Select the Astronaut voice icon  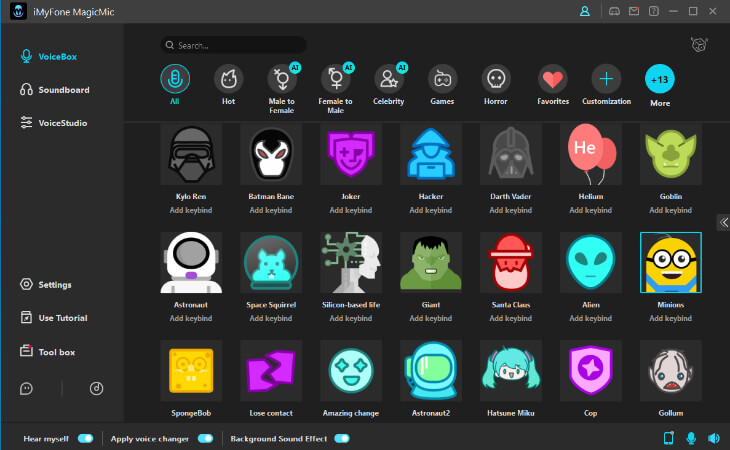pyautogui.click(x=191, y=262)
